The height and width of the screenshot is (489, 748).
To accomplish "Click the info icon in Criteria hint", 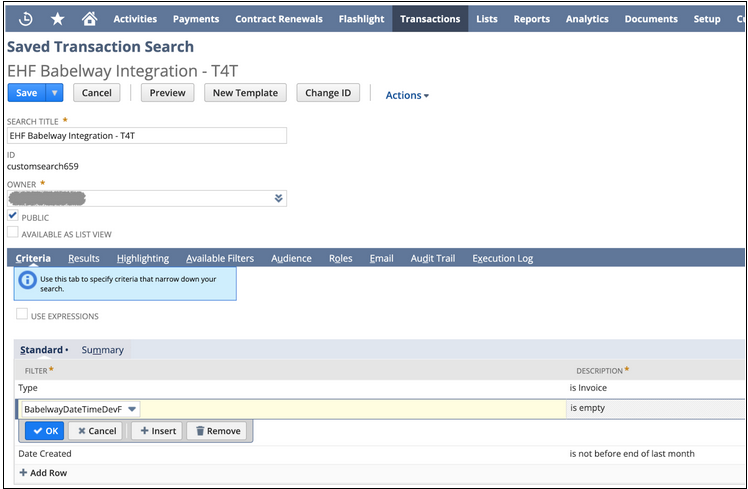I will pyautogui.click(x=27, y=280).
